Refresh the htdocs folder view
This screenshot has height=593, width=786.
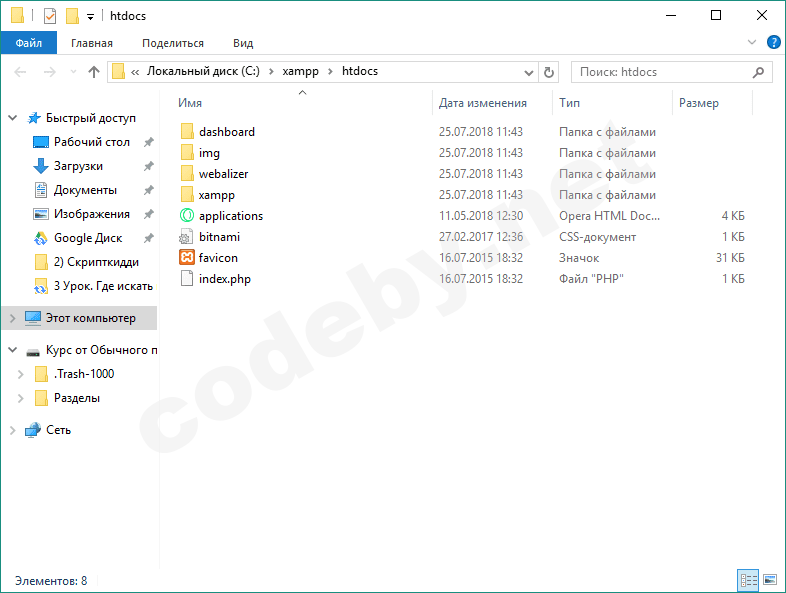click(549, 73)
